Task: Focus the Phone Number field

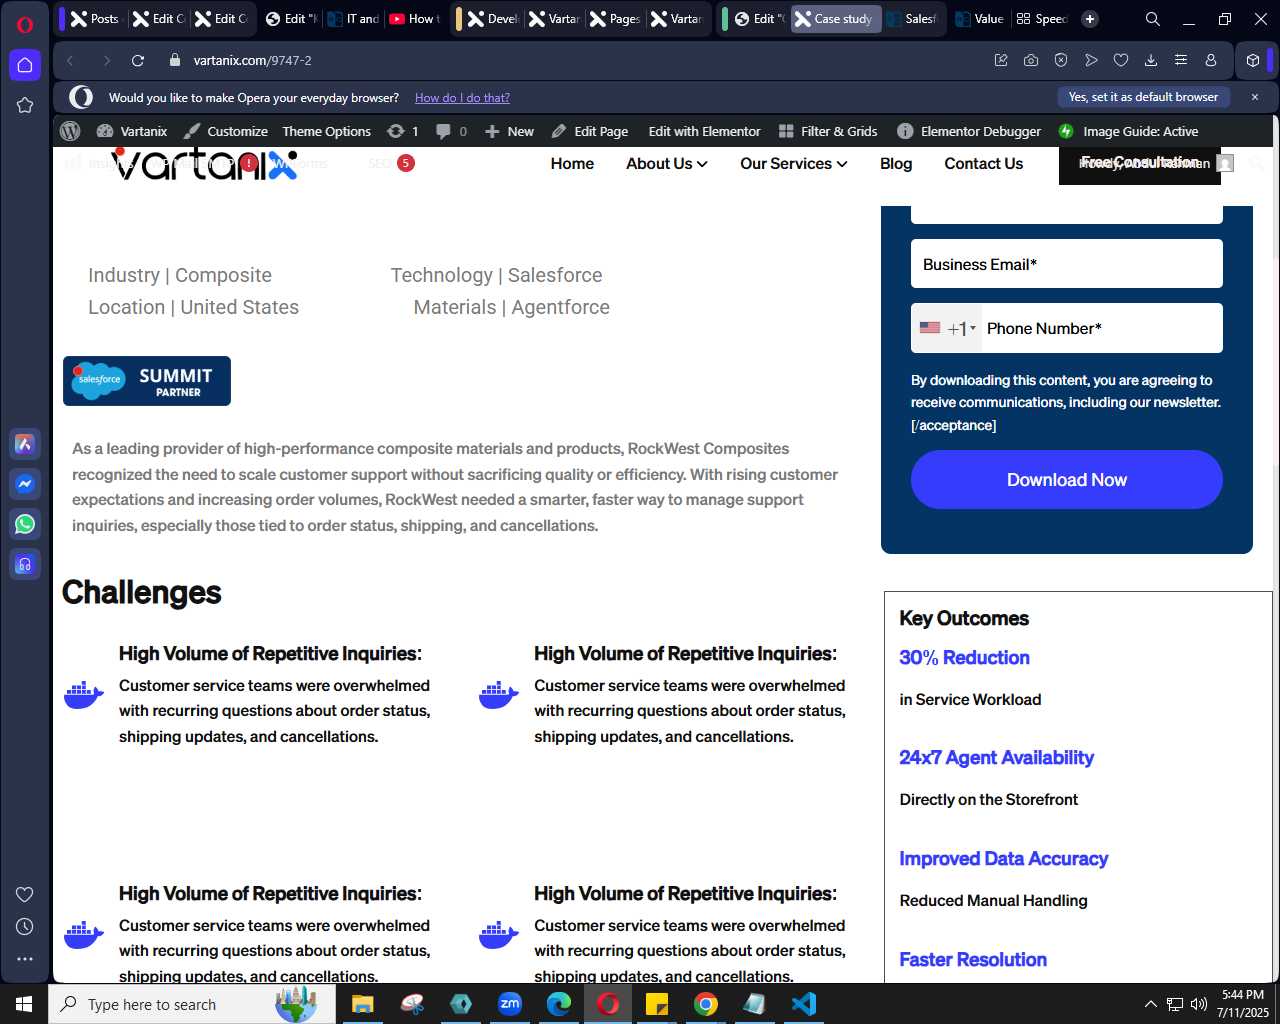Action: [x=1102, y=328]
